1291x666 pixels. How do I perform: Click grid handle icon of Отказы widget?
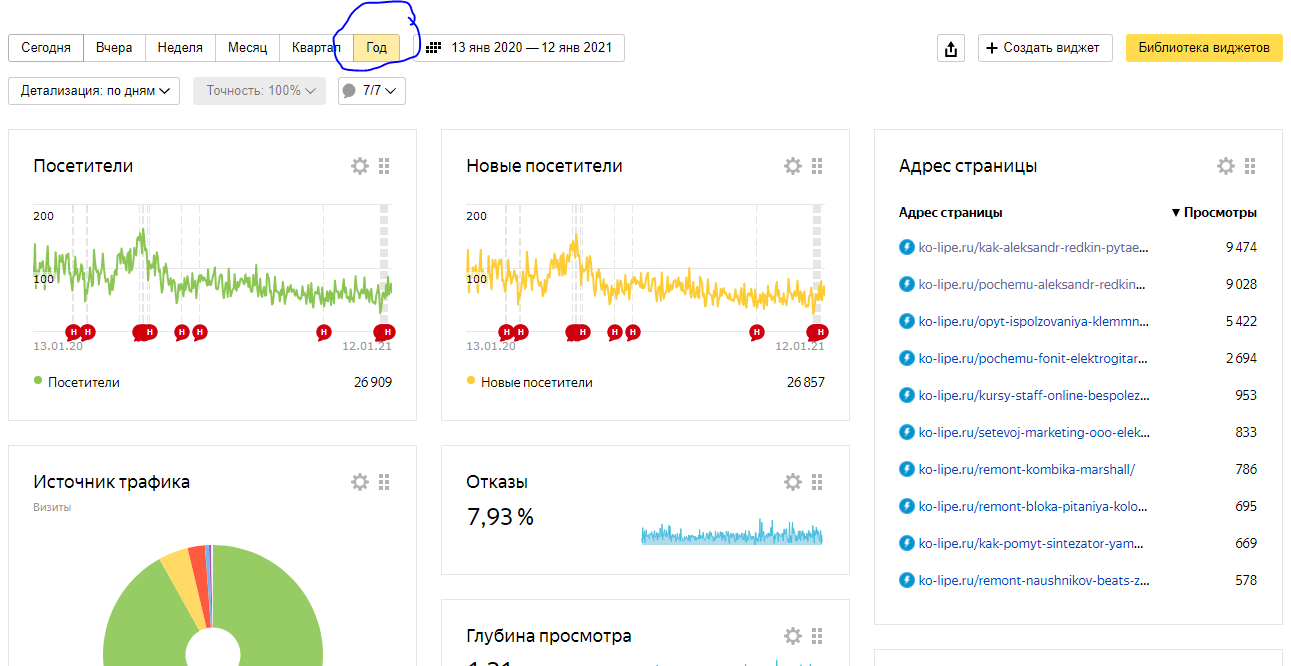coord(817,482)
